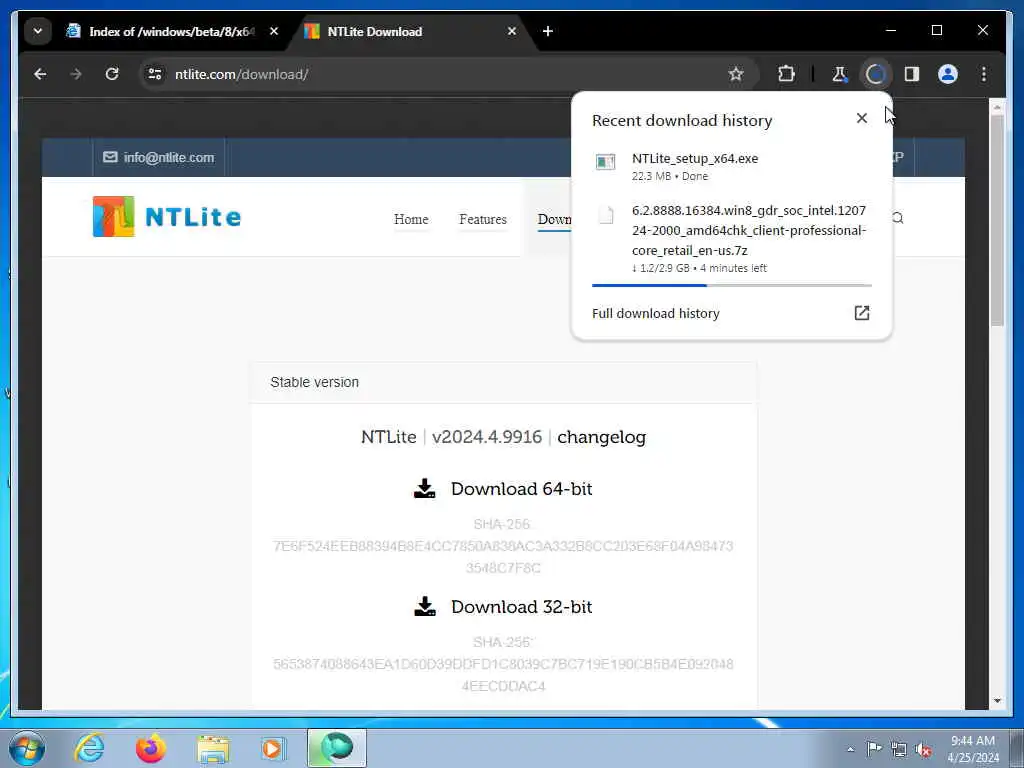Click the Download nav menu item

[x=554, y=219]
